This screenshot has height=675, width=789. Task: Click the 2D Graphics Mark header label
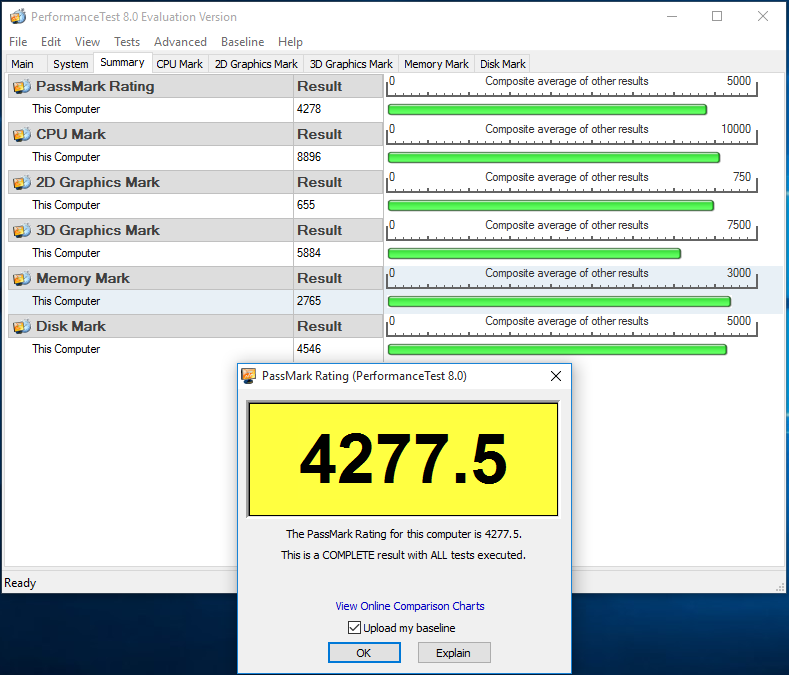98,182
